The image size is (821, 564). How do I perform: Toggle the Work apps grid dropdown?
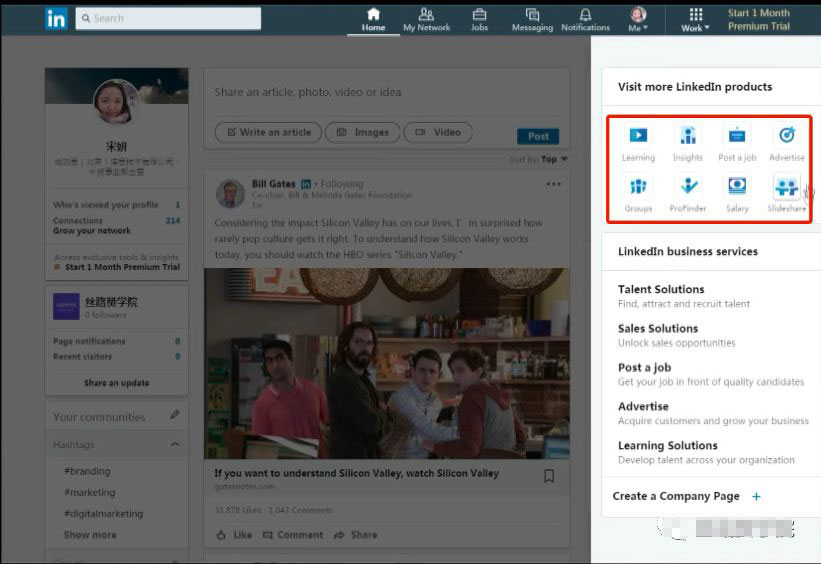tap(695, 20)
